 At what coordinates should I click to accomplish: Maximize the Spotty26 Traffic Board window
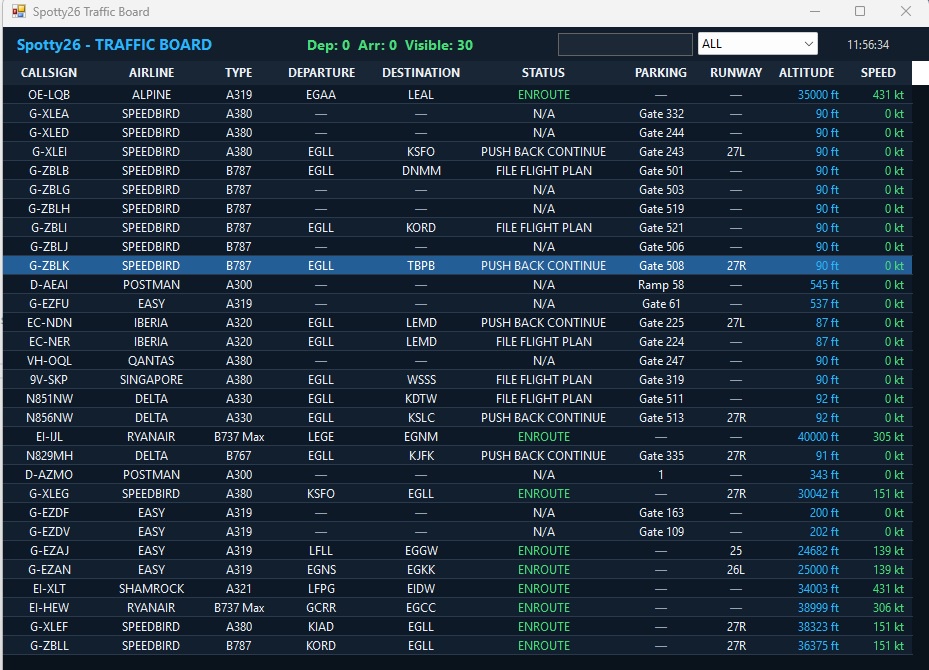[860, 11]
